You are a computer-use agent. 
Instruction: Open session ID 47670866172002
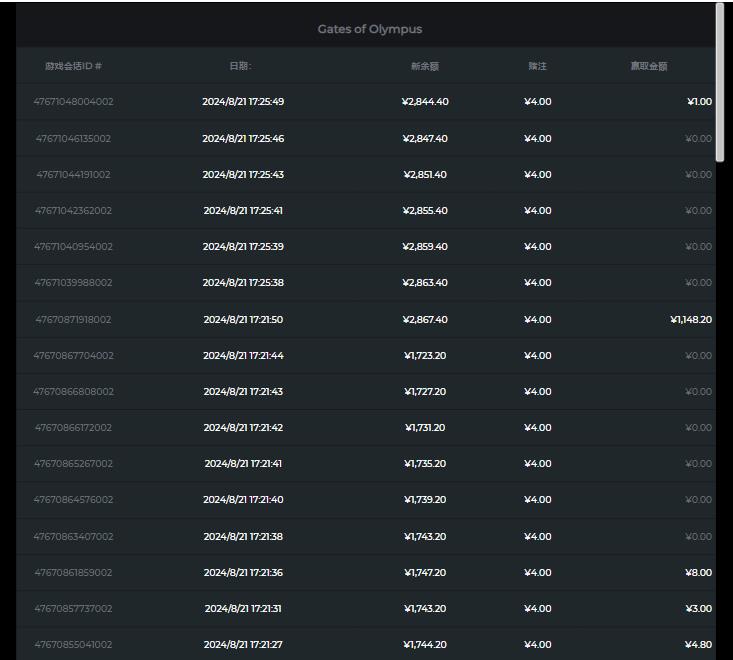pos(73,428)
